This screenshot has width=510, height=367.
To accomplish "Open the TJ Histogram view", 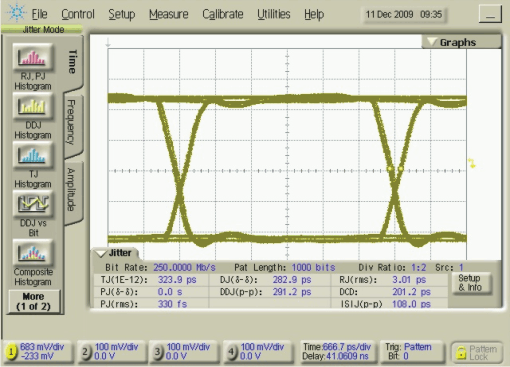I will (33, 155).
